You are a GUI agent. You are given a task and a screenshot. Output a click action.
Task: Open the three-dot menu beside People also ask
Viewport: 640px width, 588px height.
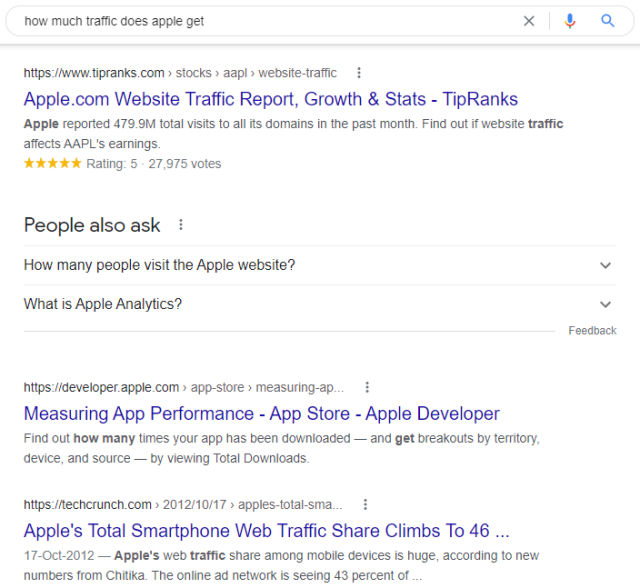coord(181,225)
